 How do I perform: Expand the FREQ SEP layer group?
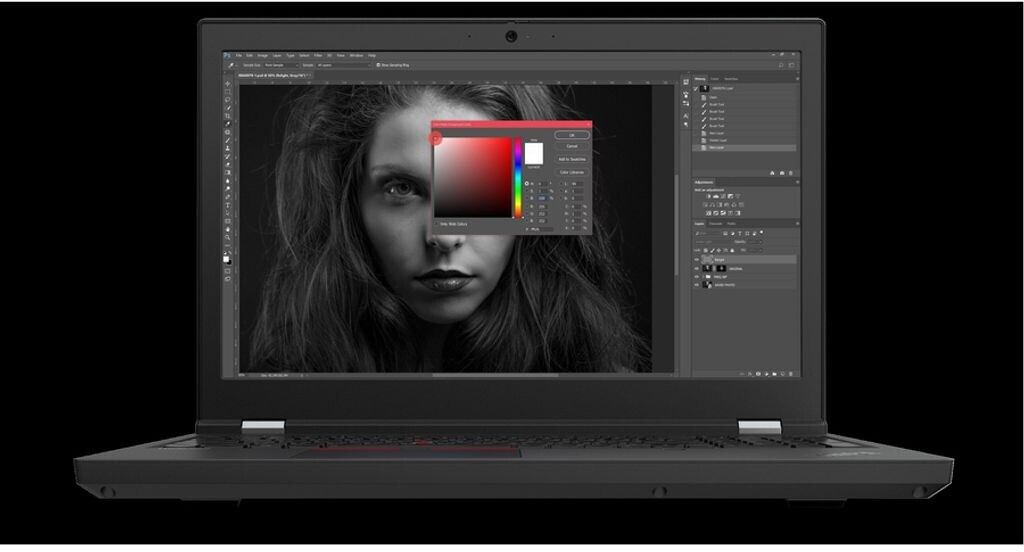(x=704, y=277)
